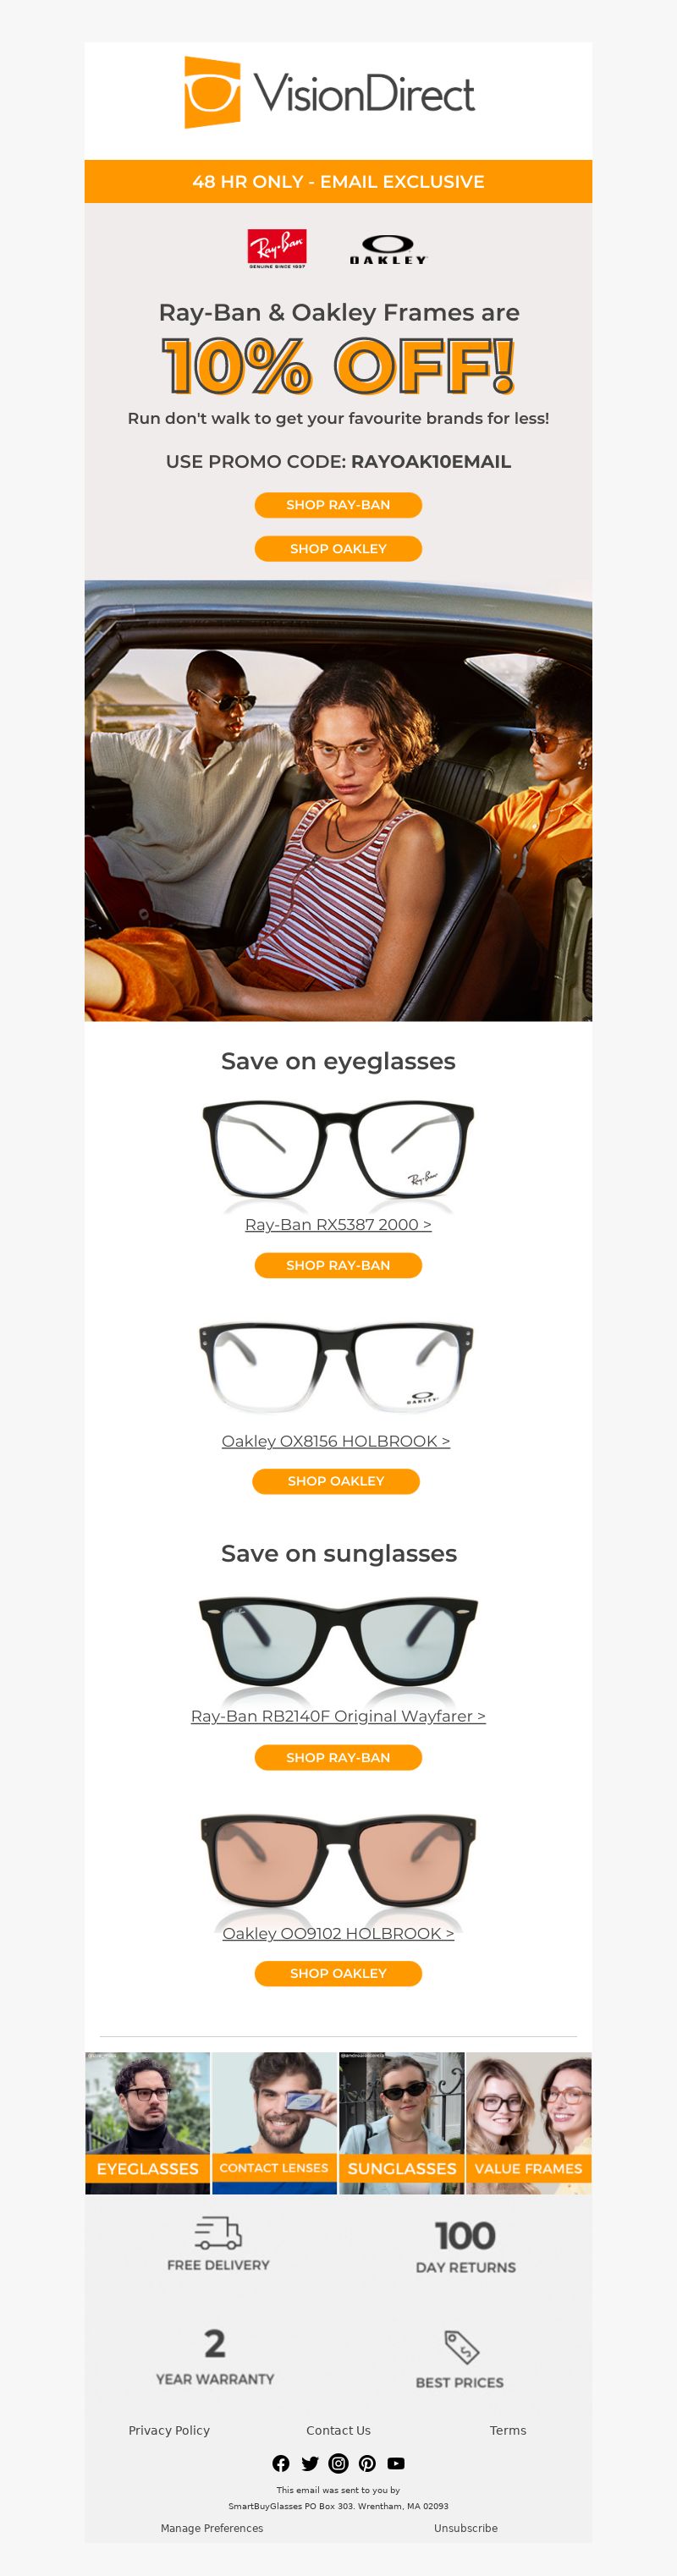
Task: Click the Ray-Ban brand logo
Action: tap(277, 248)
